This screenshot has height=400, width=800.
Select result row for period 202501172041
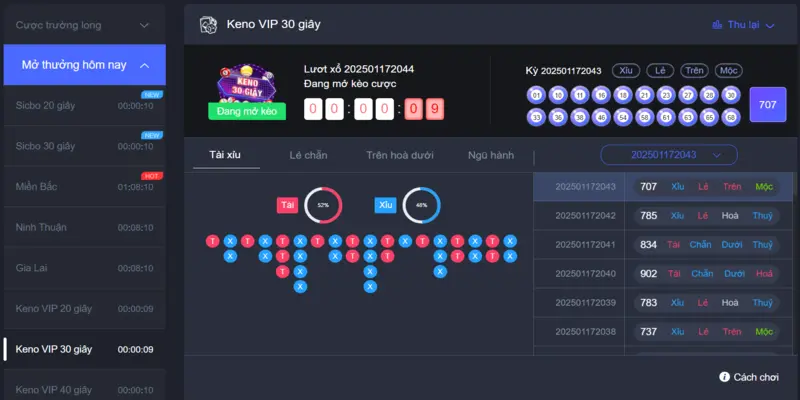[664, 245]
